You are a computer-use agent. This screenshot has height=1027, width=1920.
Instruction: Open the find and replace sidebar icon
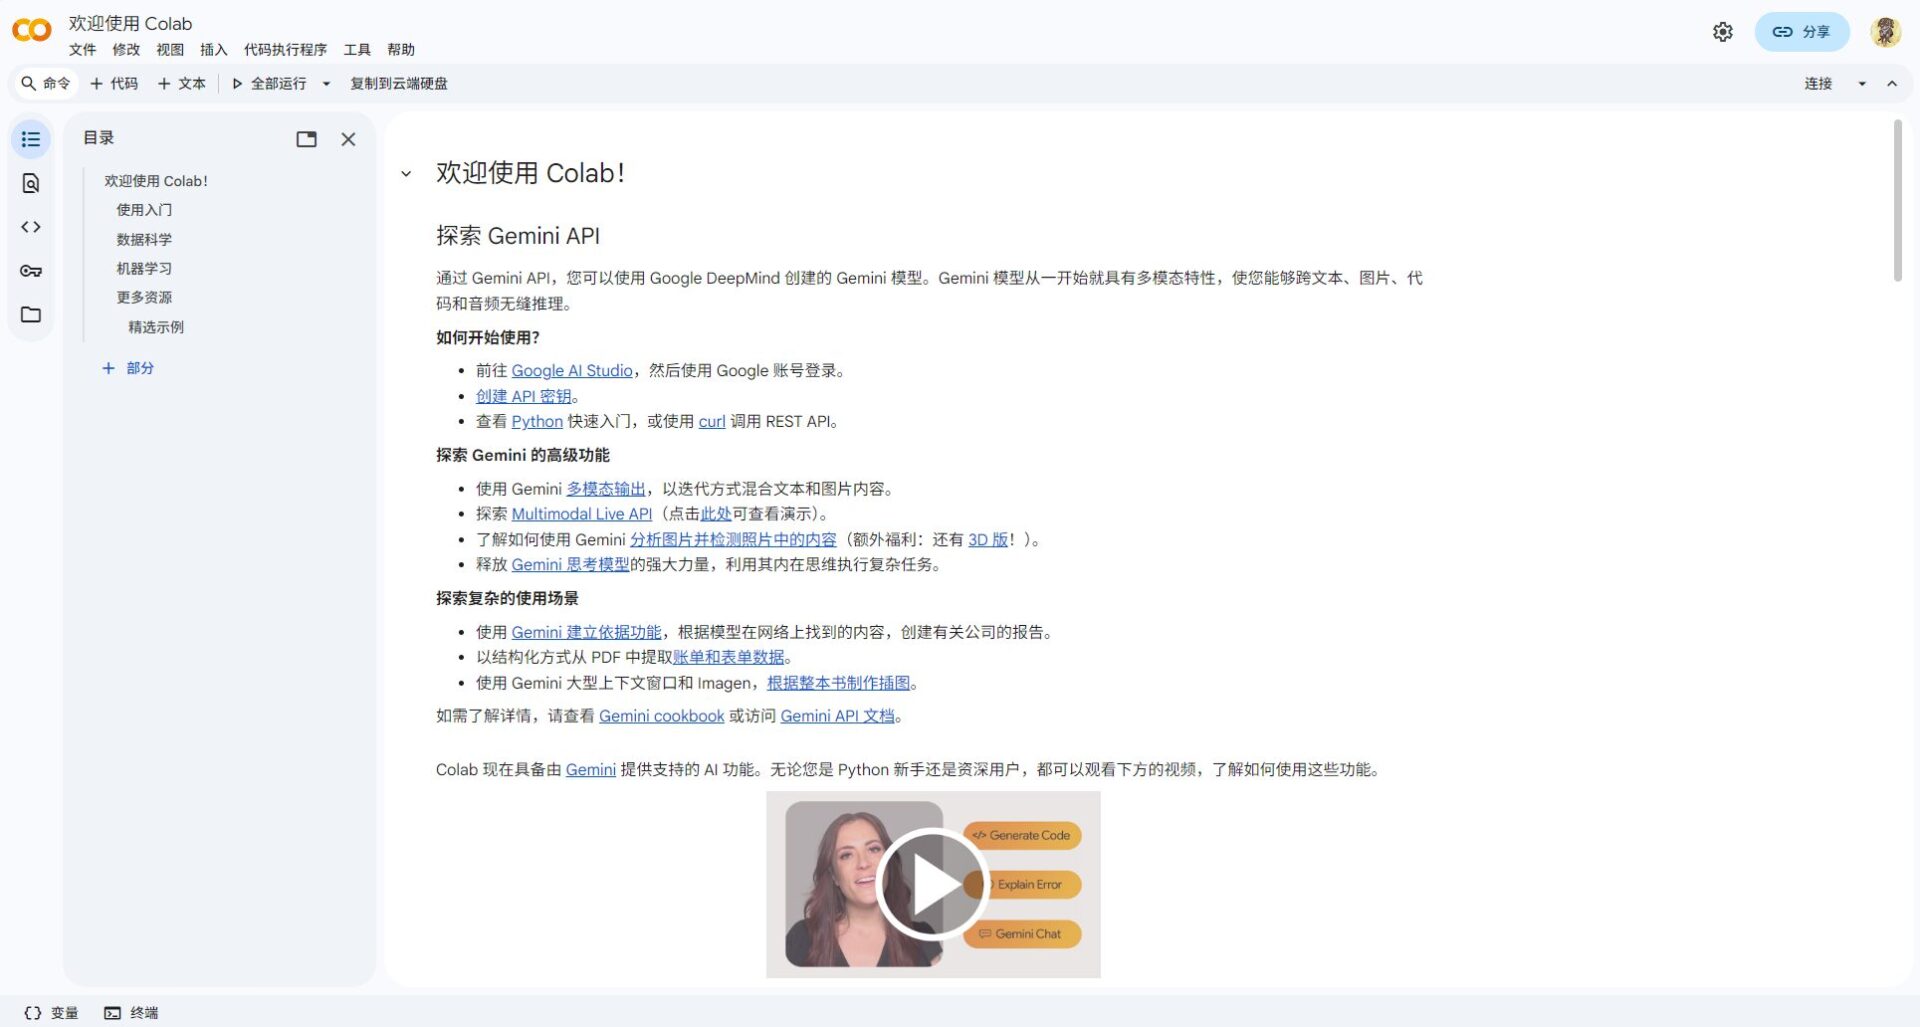pyautogui.click(x=31, y=183)
